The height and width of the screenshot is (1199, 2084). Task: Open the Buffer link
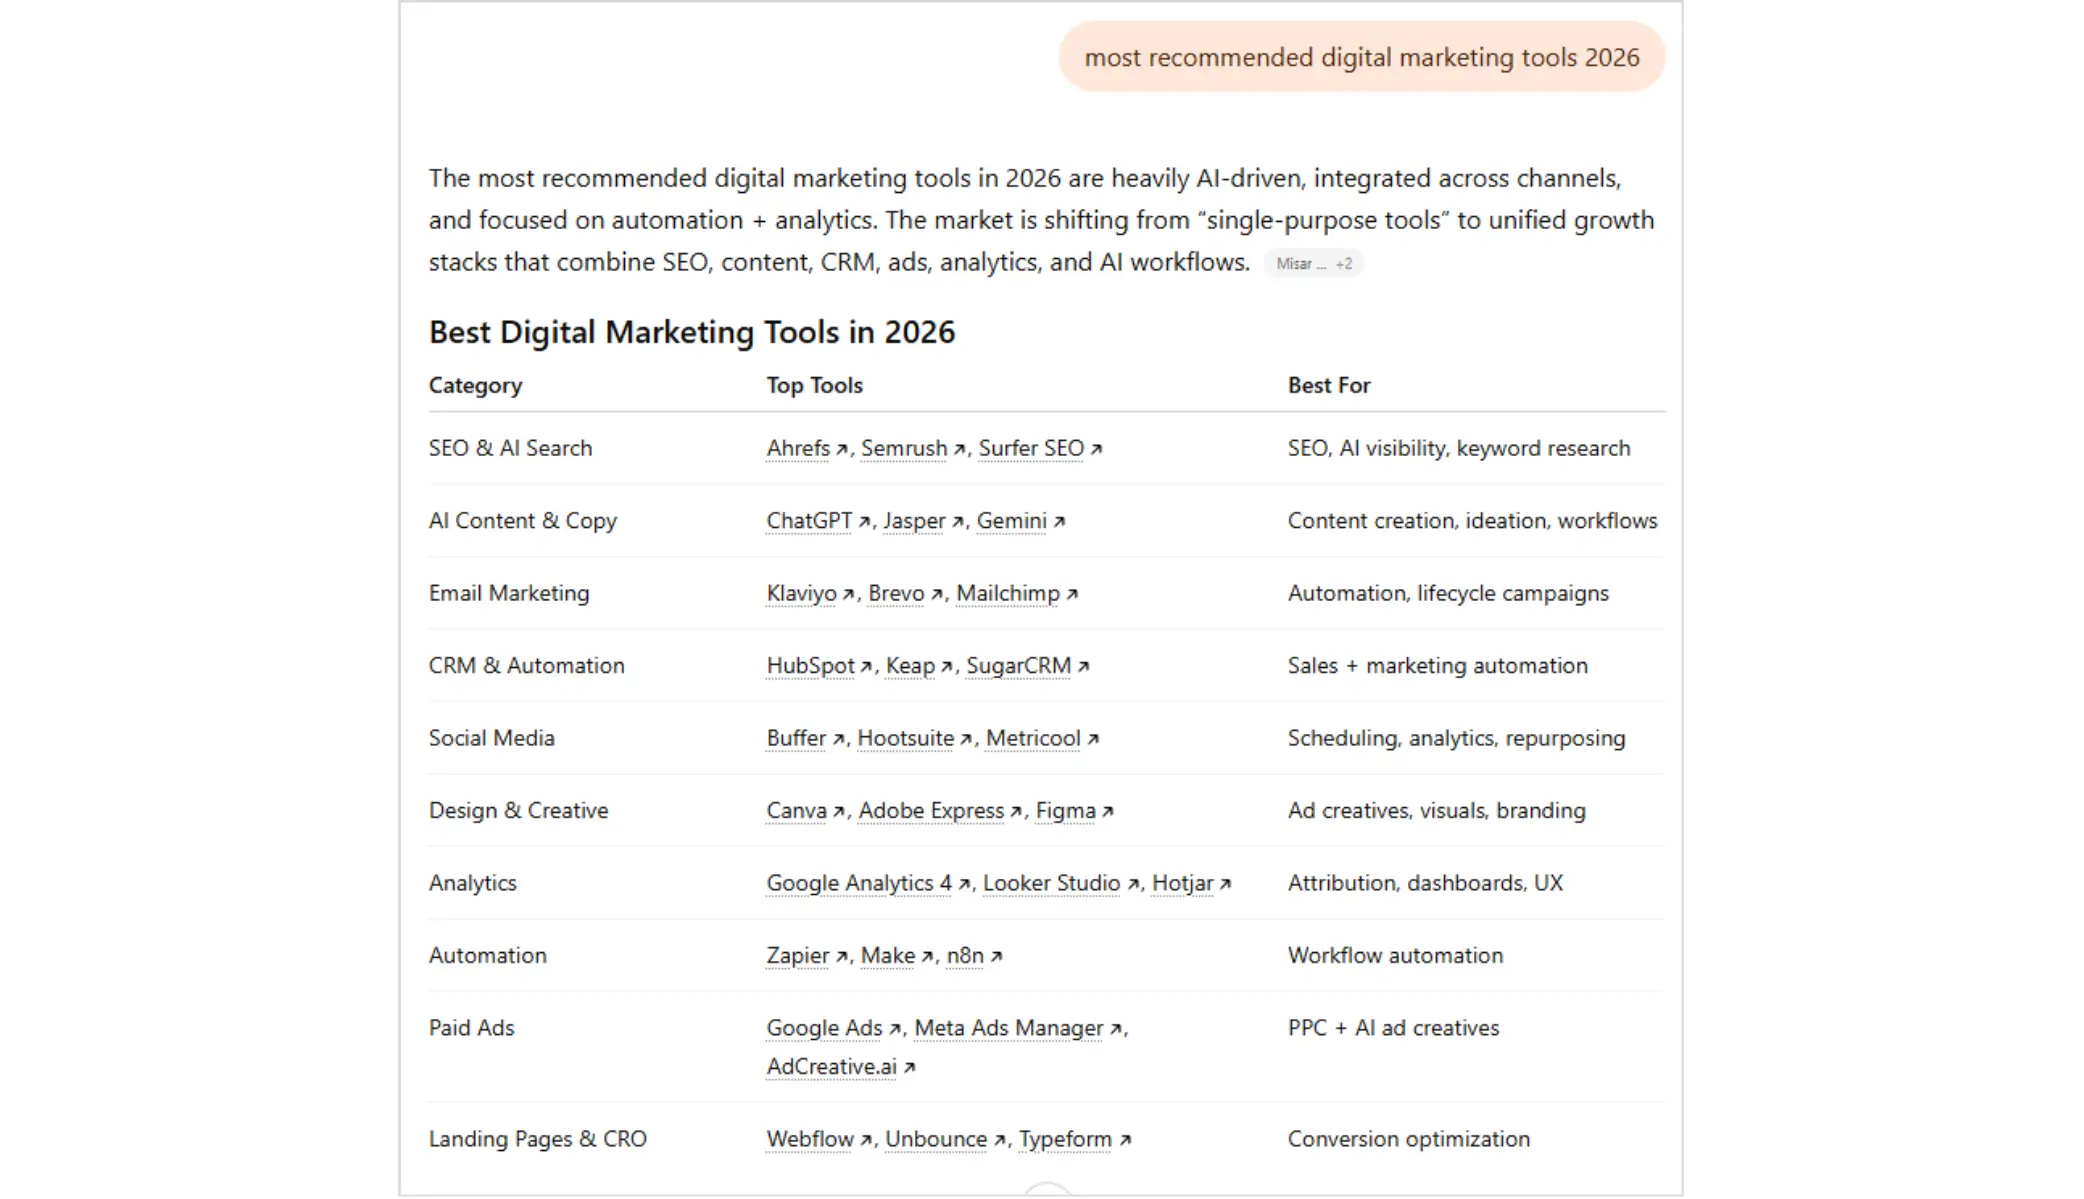click(x=805, y=738)
